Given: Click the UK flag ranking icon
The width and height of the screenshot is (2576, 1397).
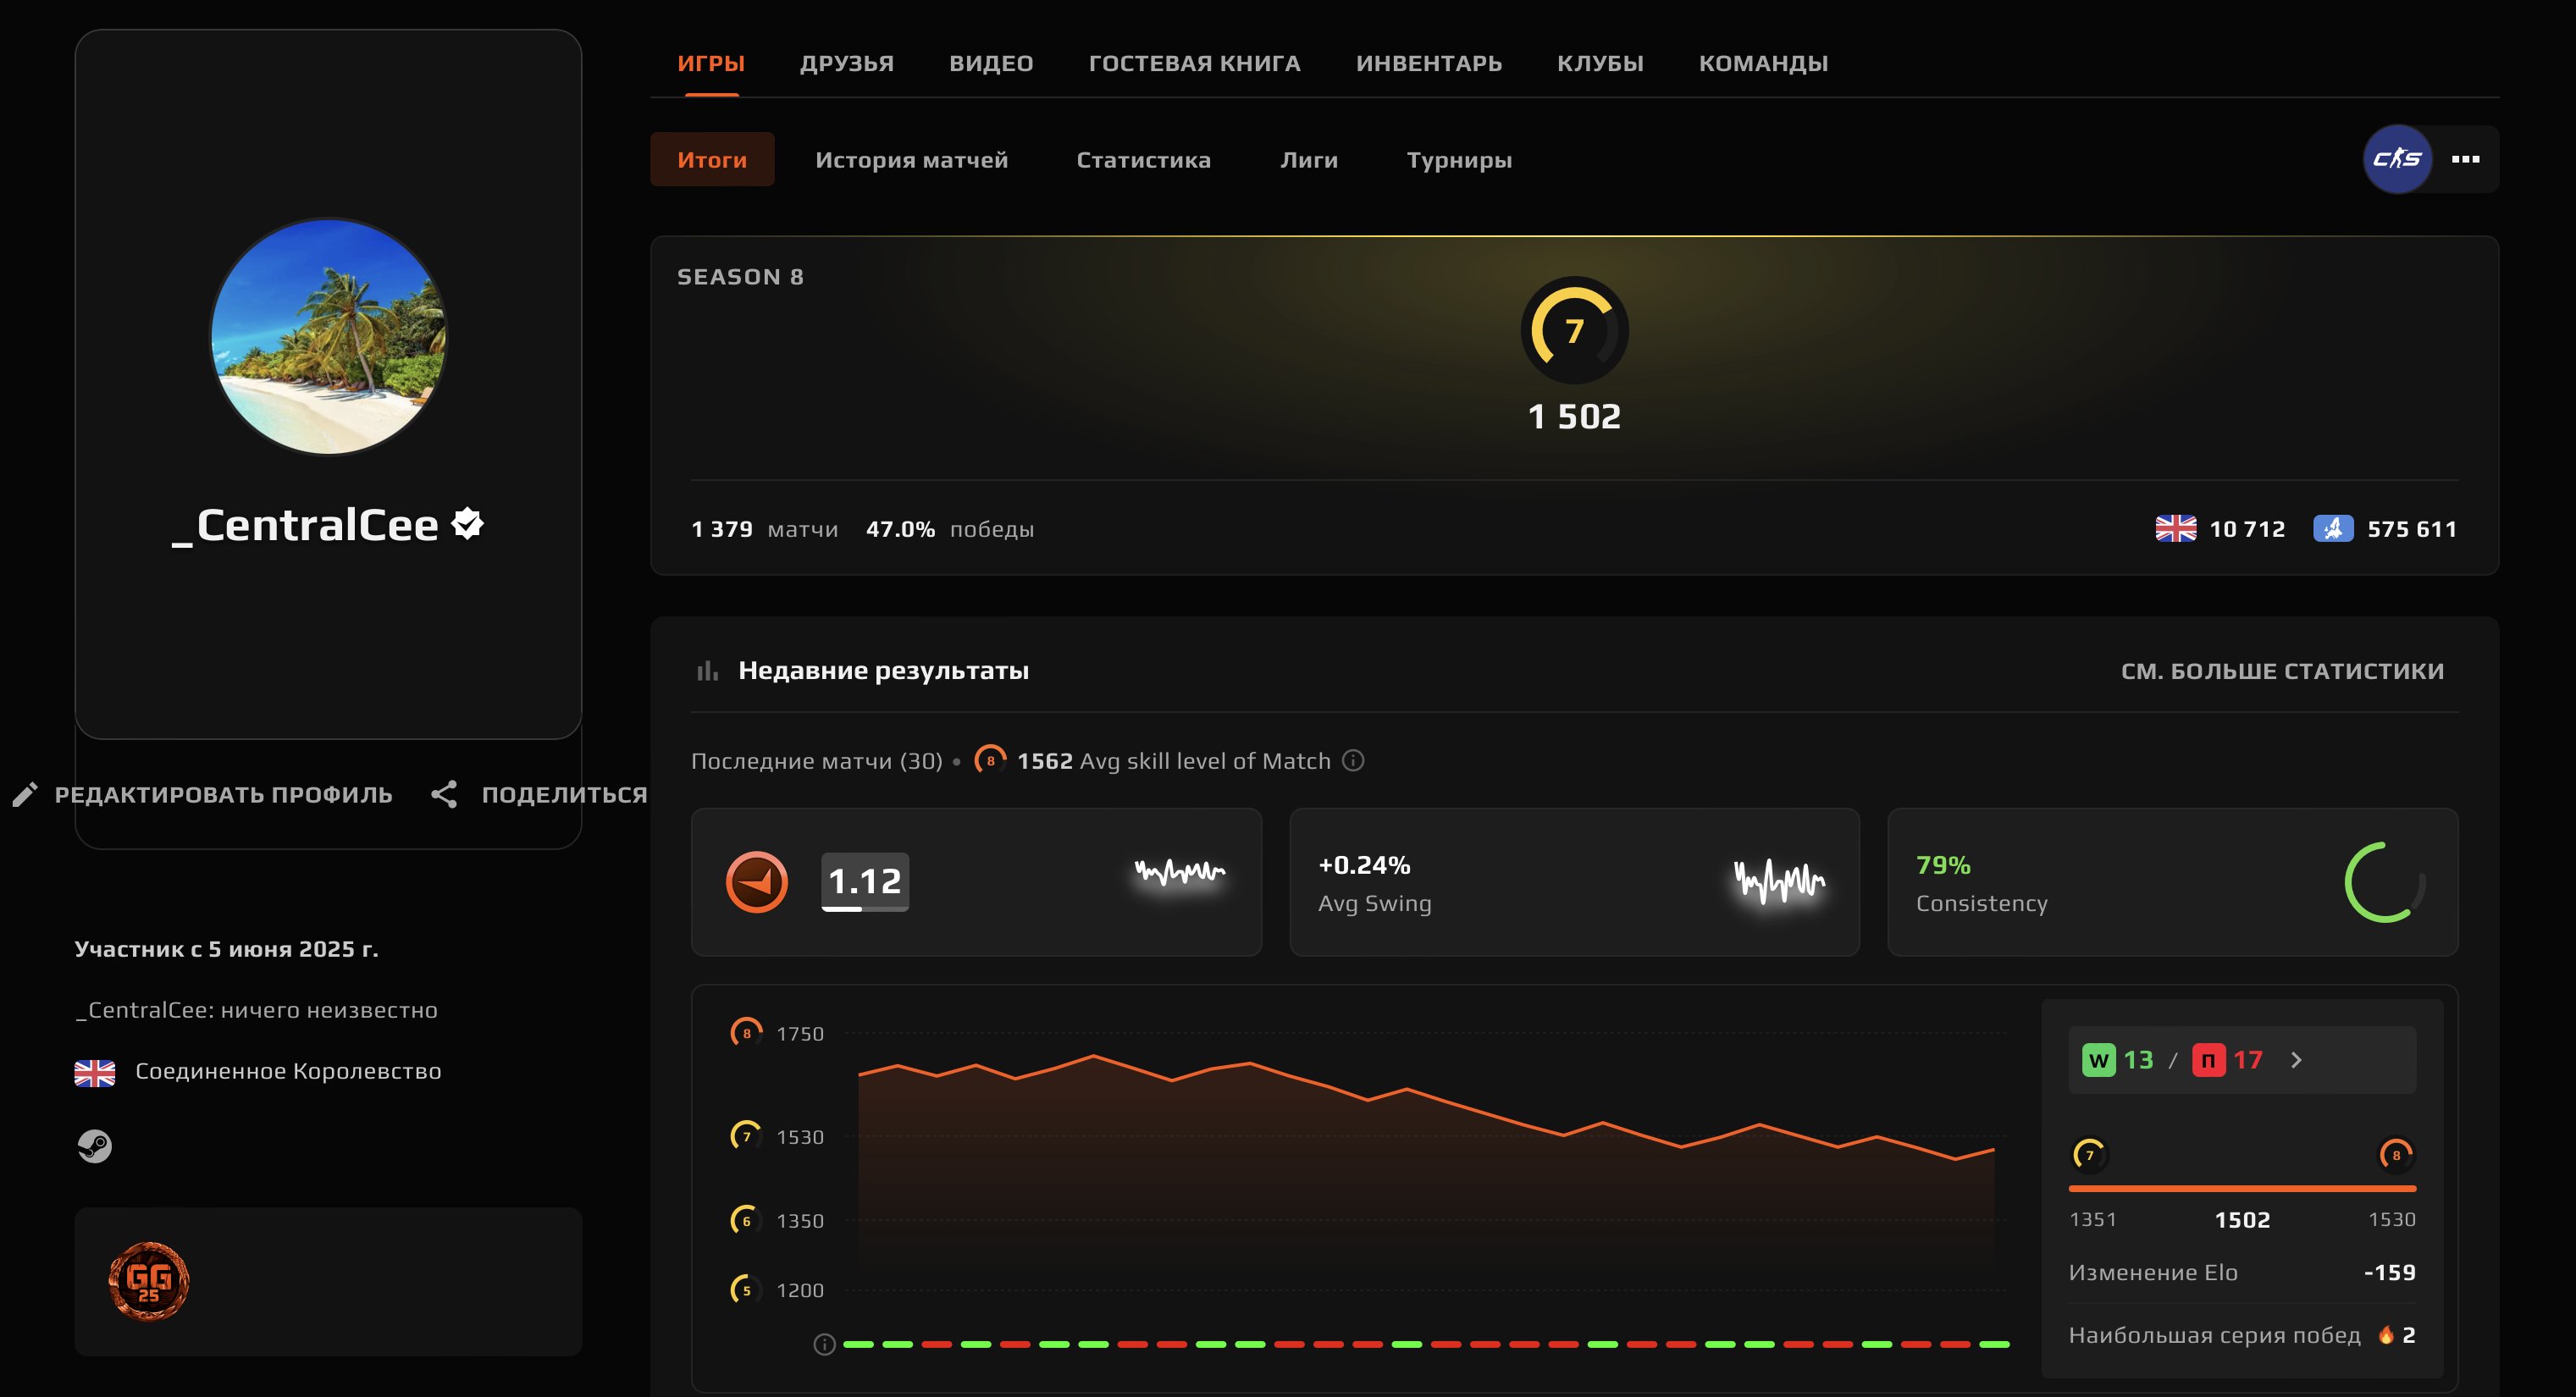Looking at the screenshot, I should coord(2175,529).
